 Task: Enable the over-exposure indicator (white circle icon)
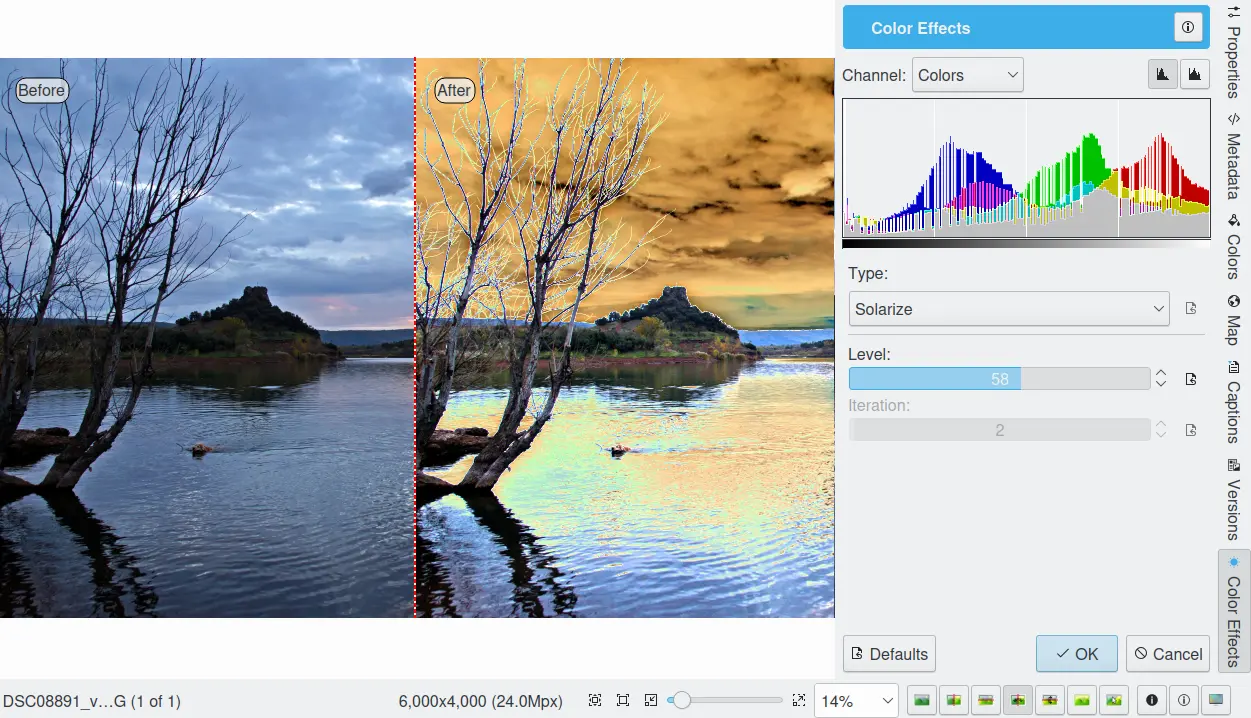(x=1183, y=701)
